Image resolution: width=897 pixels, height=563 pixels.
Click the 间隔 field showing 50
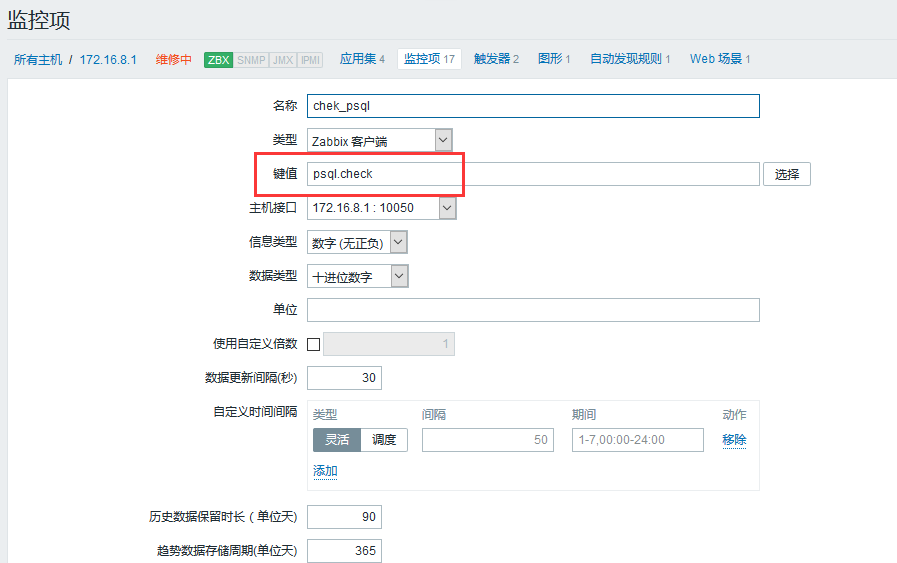pos(488,439)
